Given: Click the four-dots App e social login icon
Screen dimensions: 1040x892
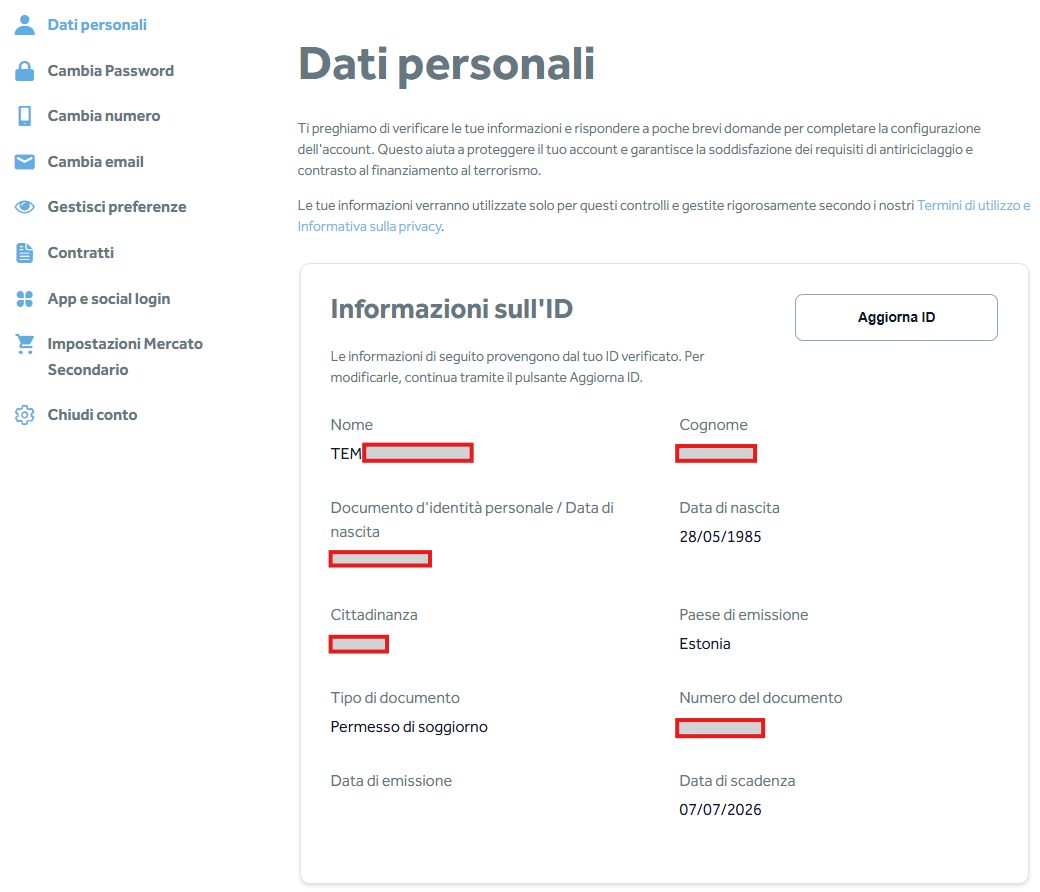Looking at the screenshot, I should (x=25, y=299).
